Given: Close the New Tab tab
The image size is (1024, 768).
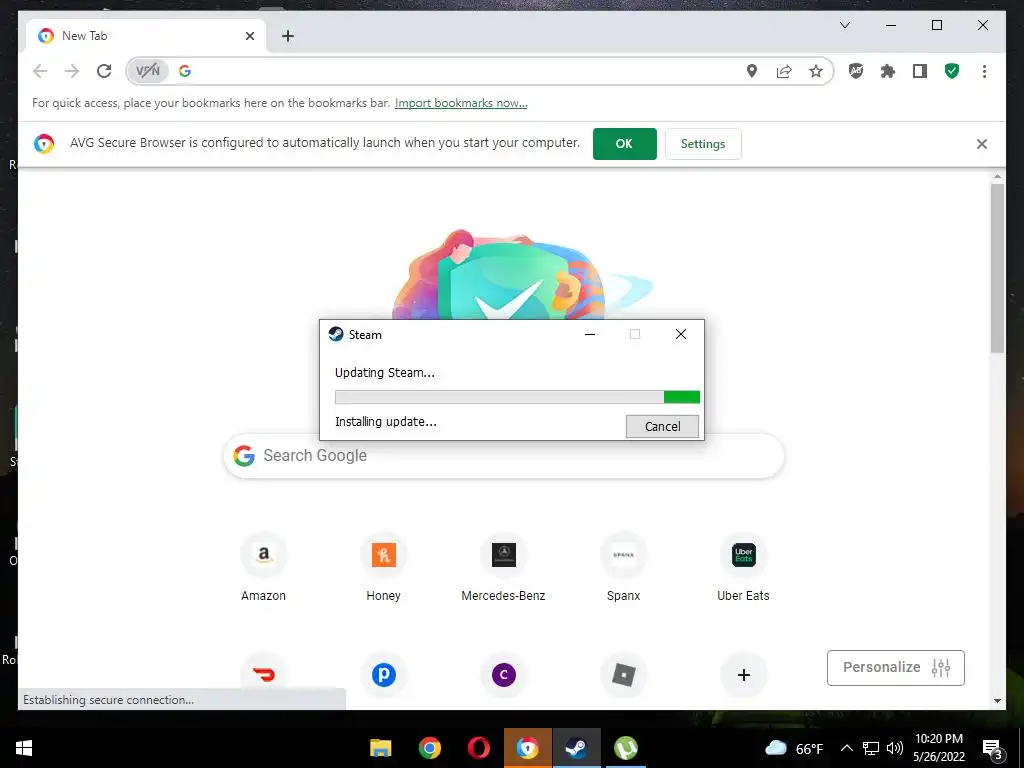Looking at the screenshot, I should 249,36.
